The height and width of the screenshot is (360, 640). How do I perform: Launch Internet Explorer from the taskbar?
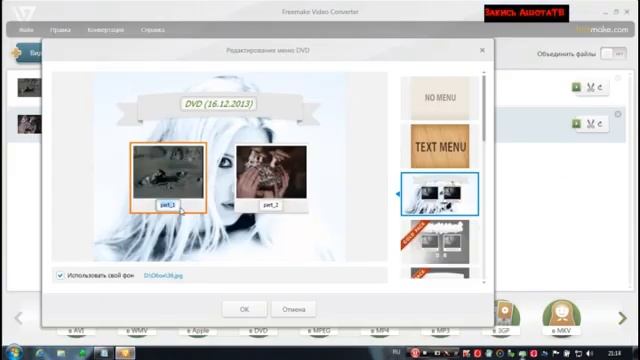click(40, 353)
